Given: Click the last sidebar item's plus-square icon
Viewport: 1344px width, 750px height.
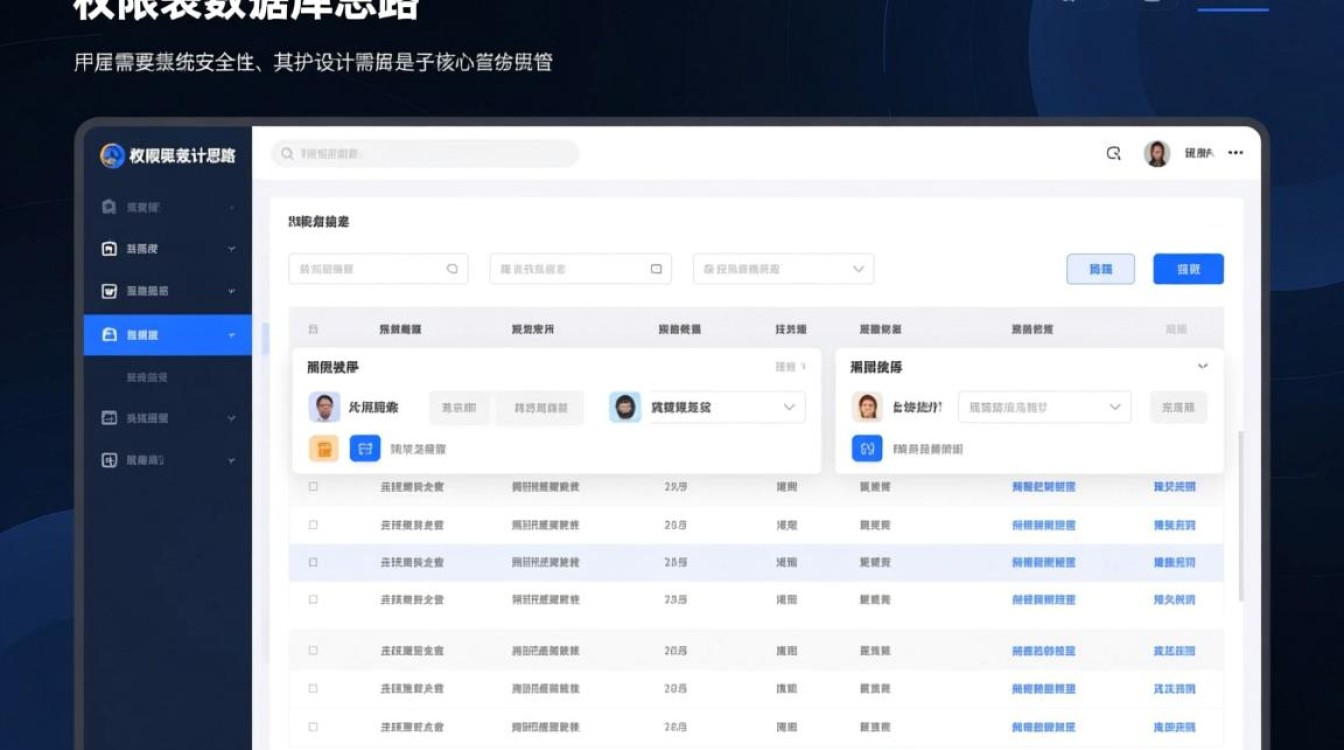Looking at the screenshot, I should 110,460.
